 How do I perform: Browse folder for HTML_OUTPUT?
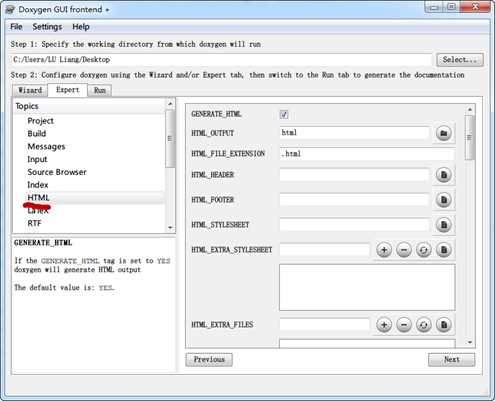coord(443,133)
